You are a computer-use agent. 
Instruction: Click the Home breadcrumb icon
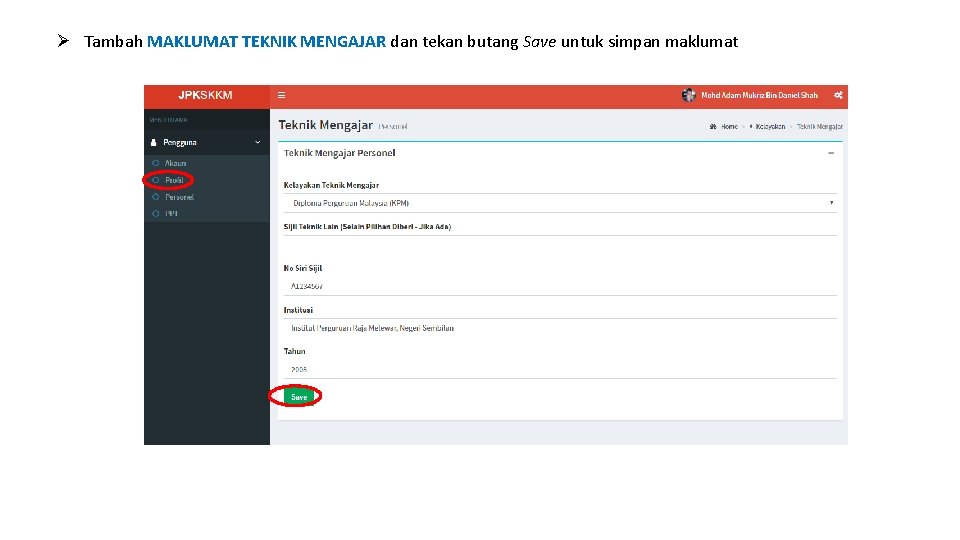pos(713,127)
